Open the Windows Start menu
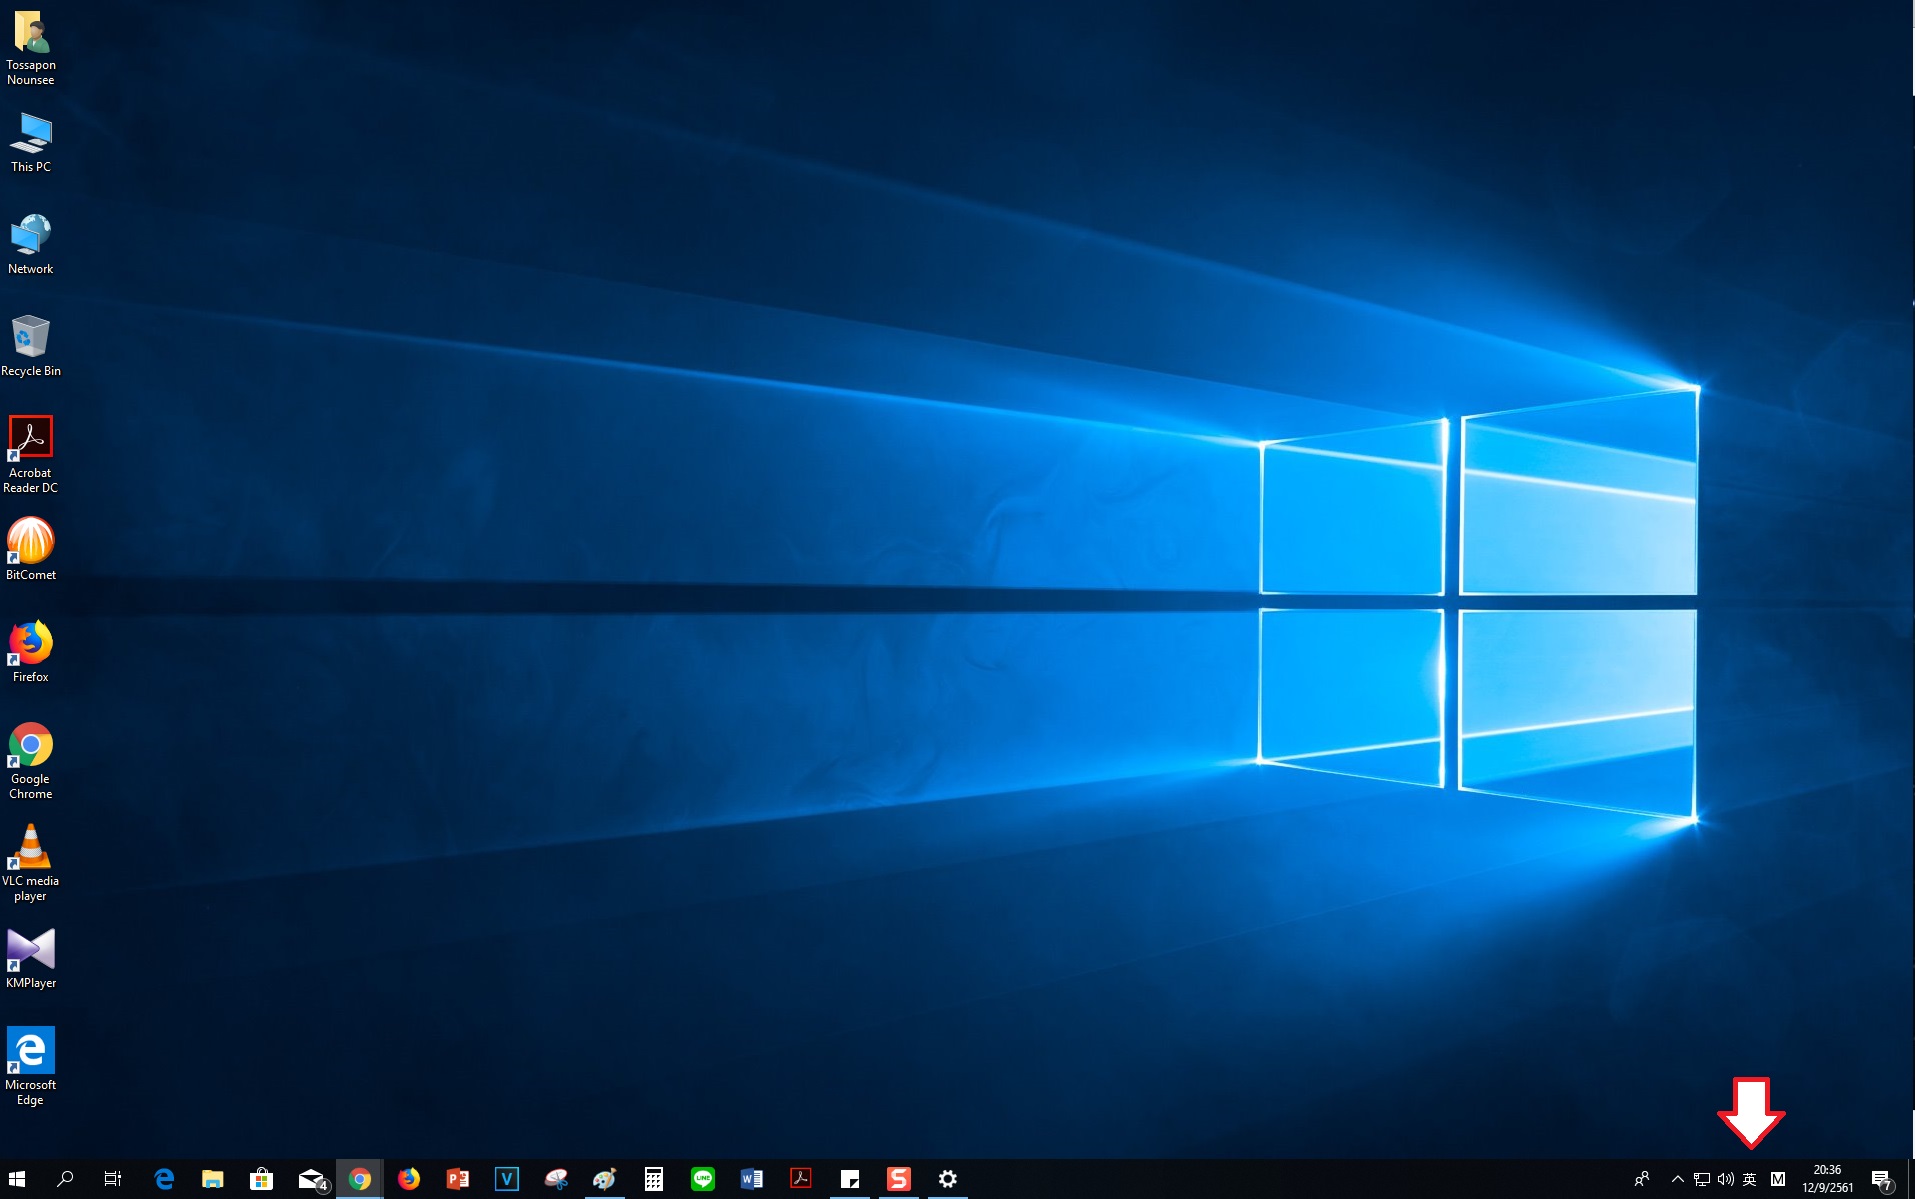Image resolution: width=1915 pixels, height=1199 pixels. [x=17, y=1179]
